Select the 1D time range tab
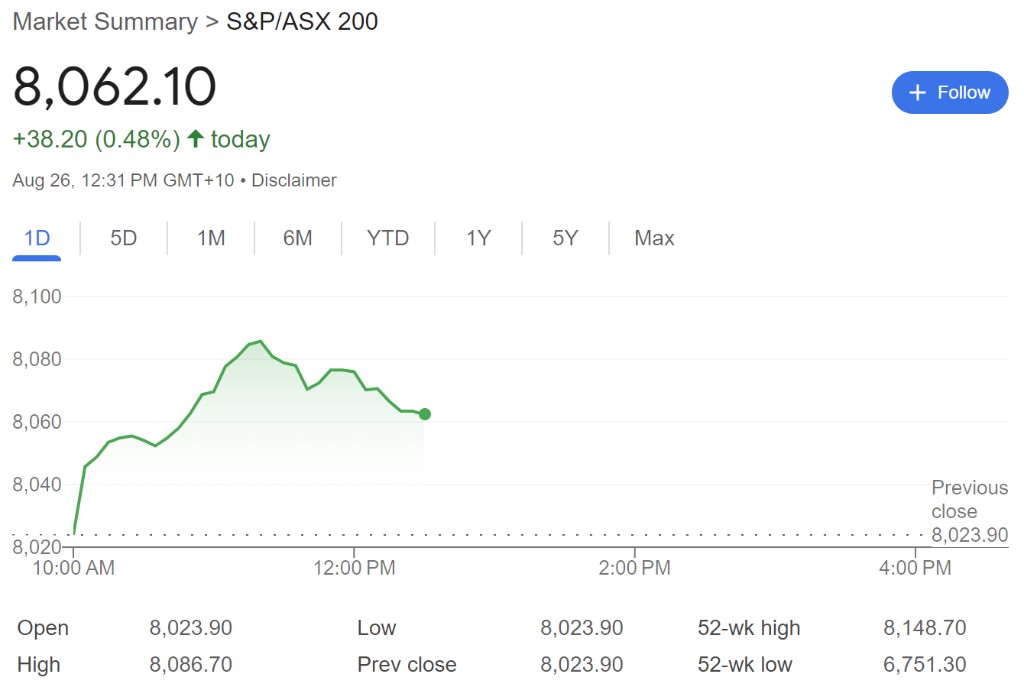This screenshot has height=696, width=1024. click(37, 238)
